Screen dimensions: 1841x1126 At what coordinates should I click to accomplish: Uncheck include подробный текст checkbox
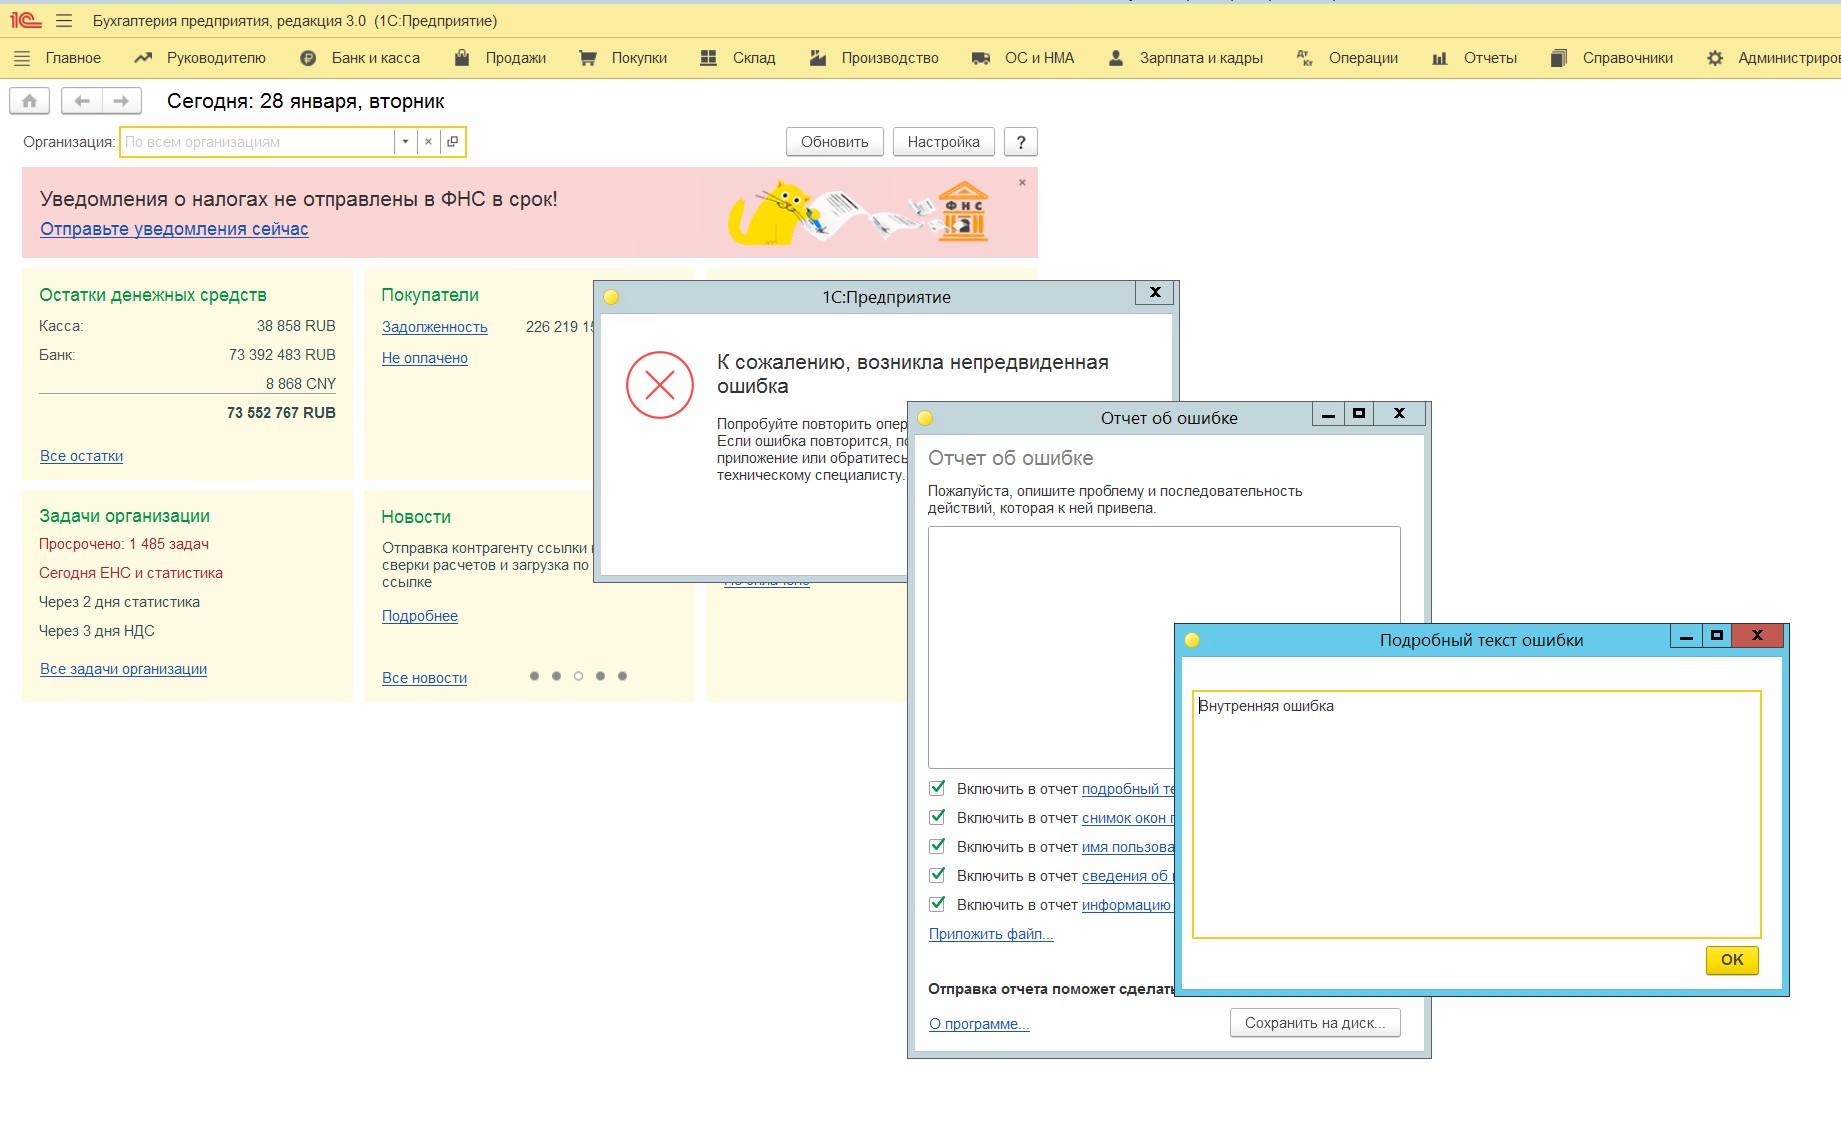pyautogui.click(x=937, y=788)
